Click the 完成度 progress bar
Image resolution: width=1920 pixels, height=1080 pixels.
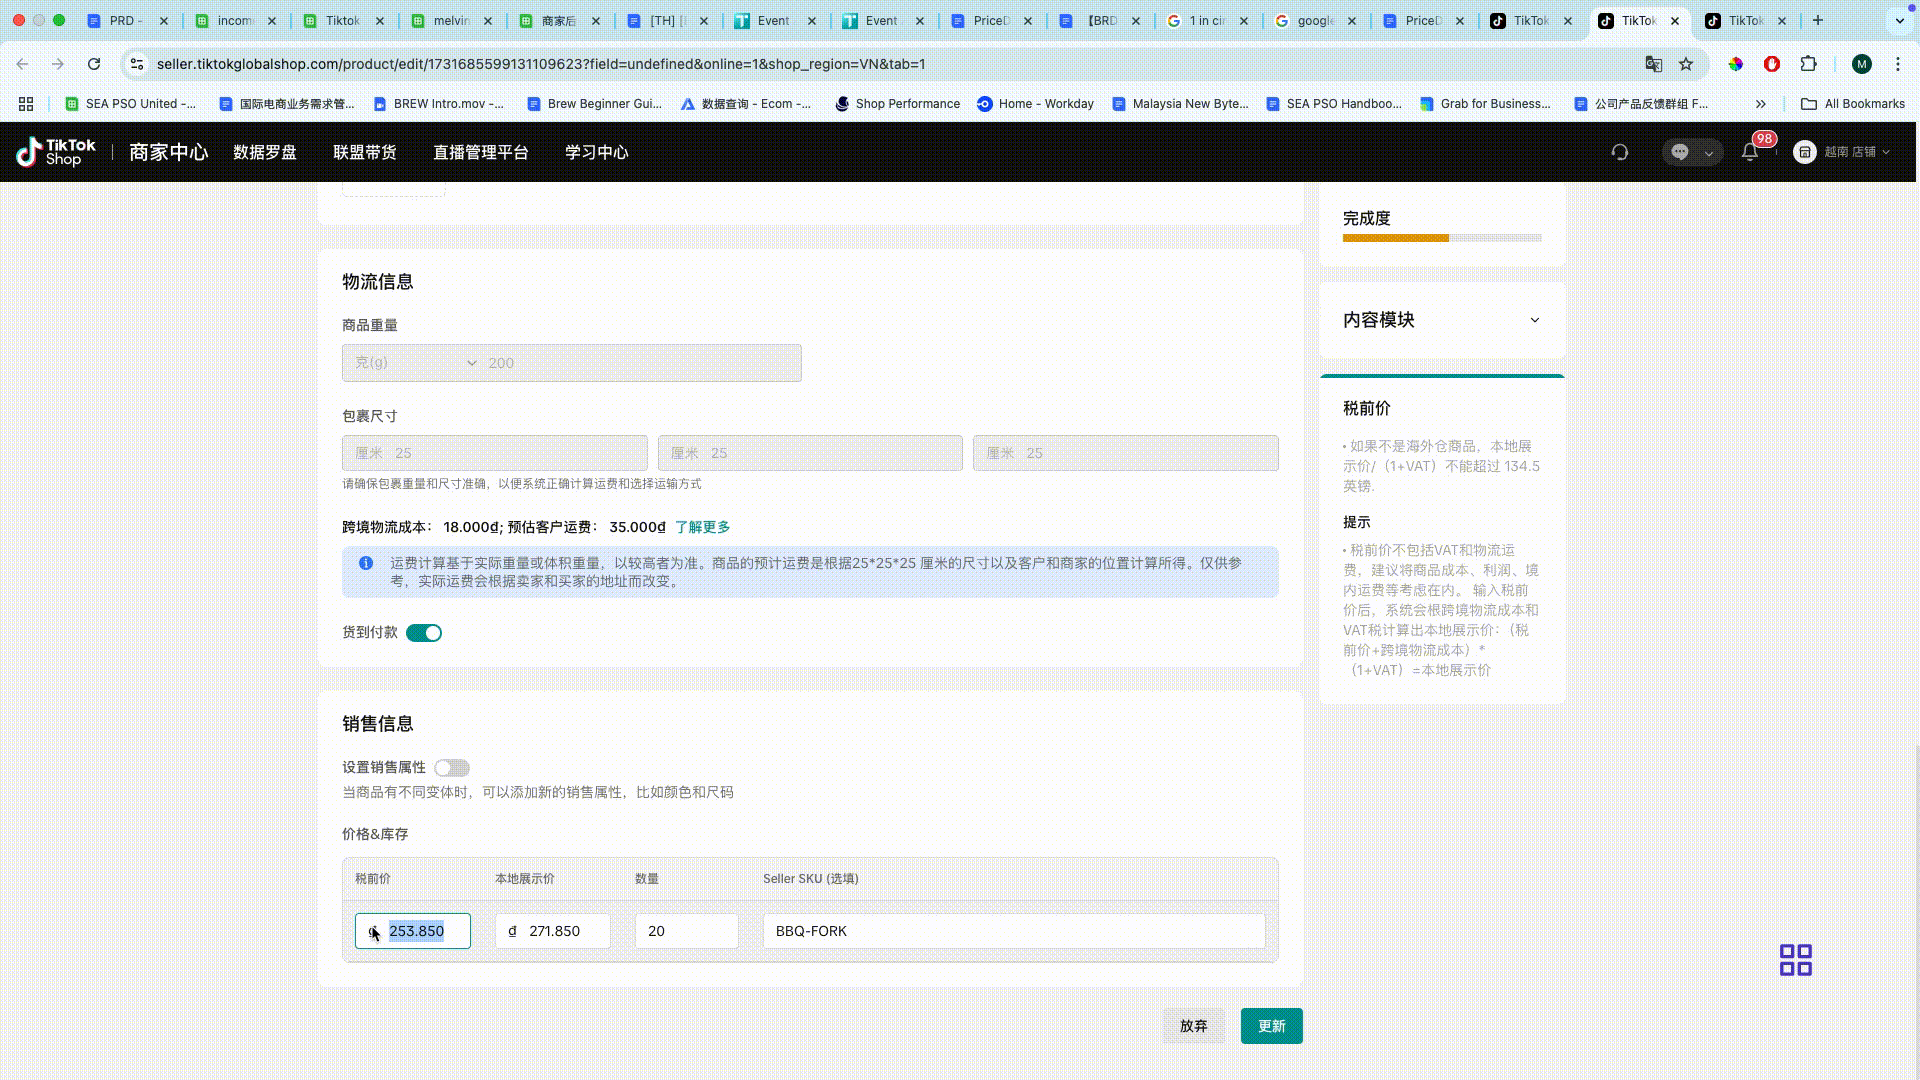click(1441, 238)
